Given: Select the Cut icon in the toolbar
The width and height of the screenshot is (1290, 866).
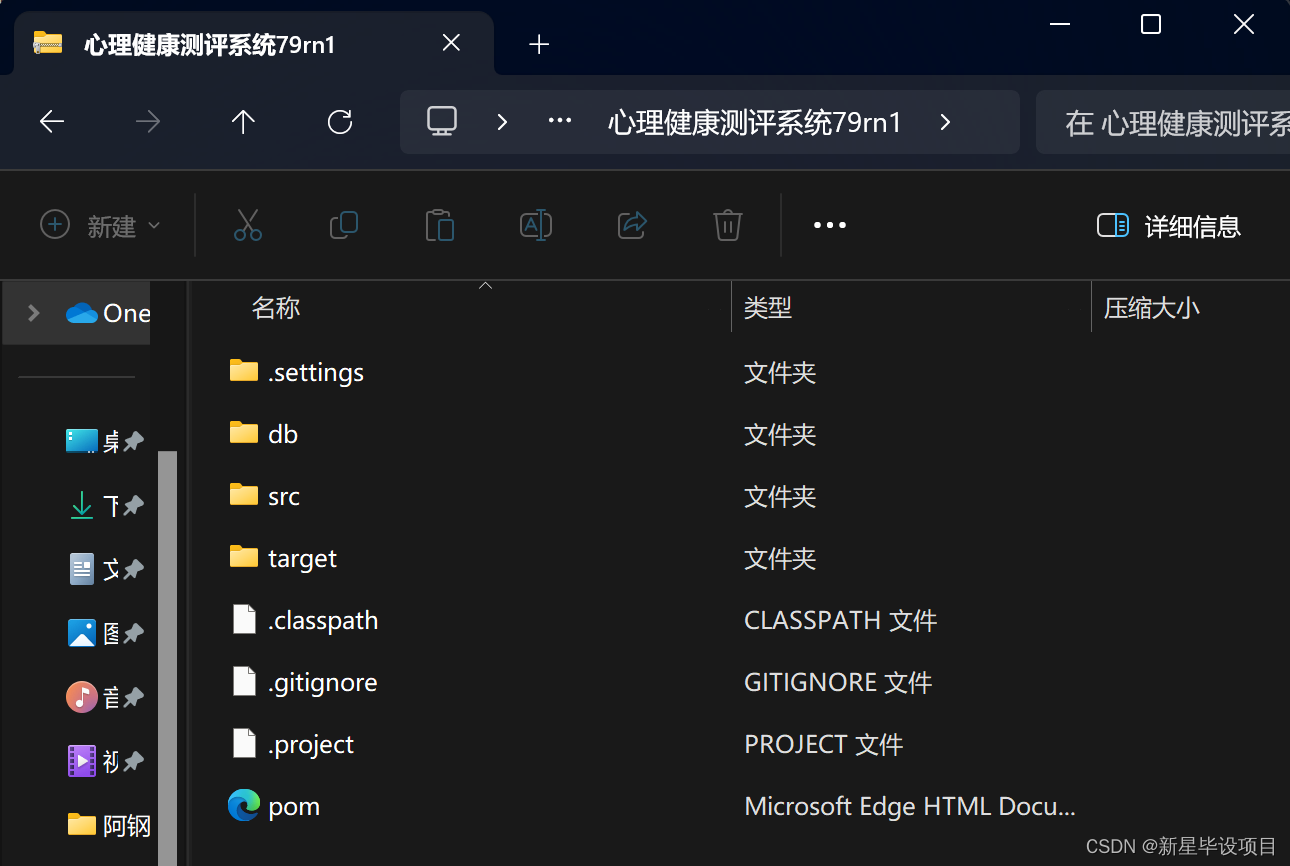Looking at the screenshot, I should click(x=247, y=225).
